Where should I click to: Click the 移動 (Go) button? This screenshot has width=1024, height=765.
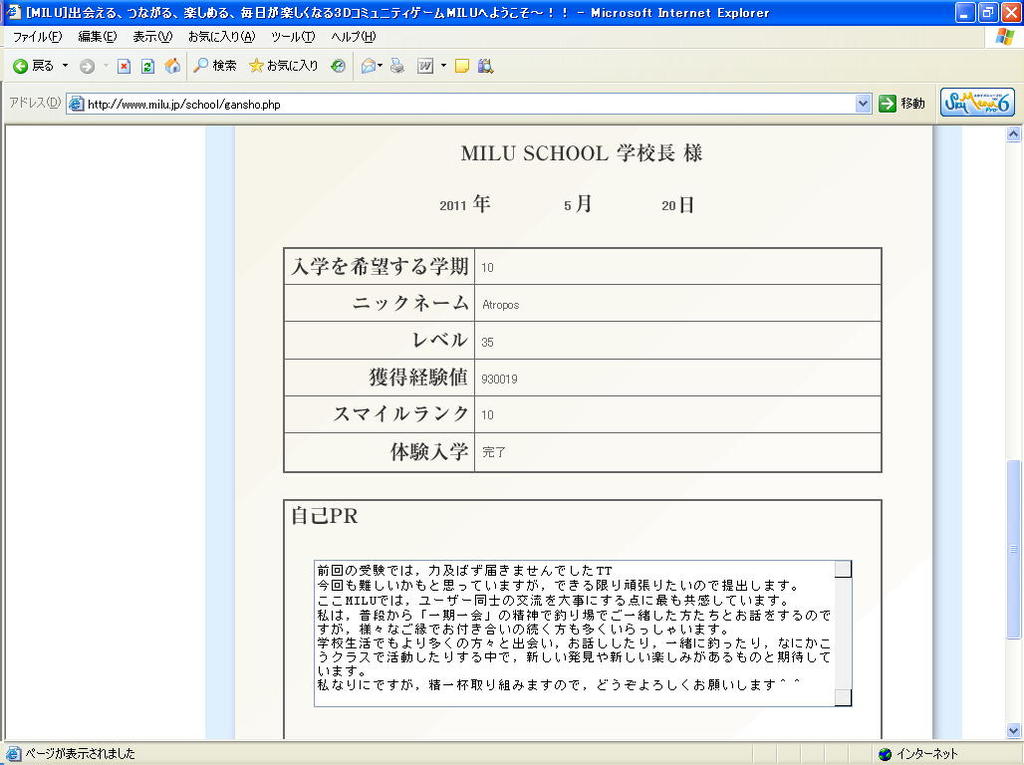click(x=901, y=104)
